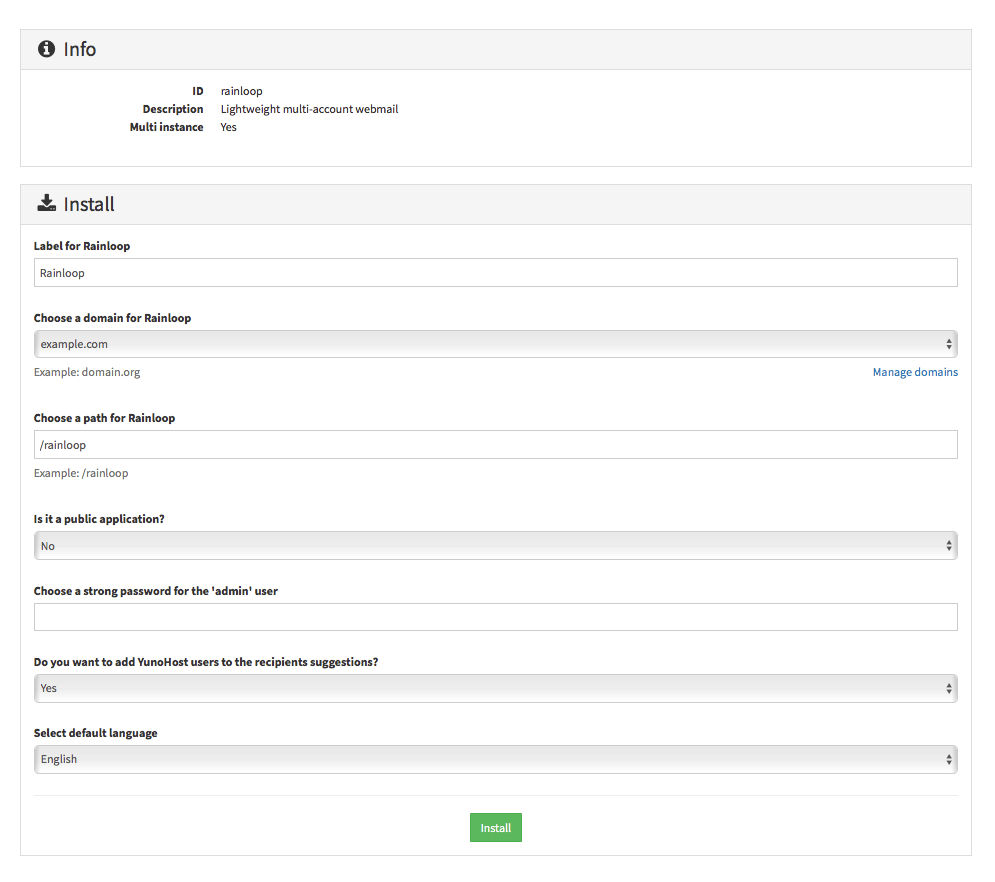Click the admin password input field
Screen dimensions: 995x882
click(496, 617)
